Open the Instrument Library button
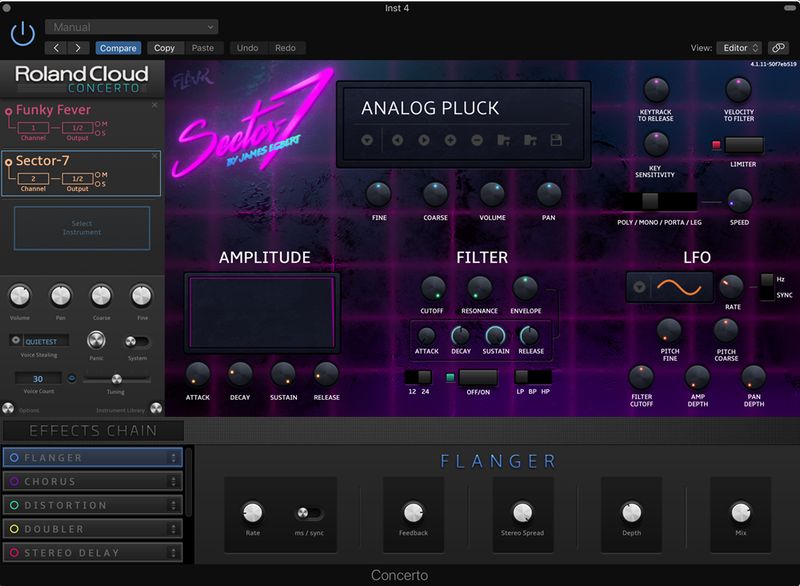 click(x=156, y=408)
